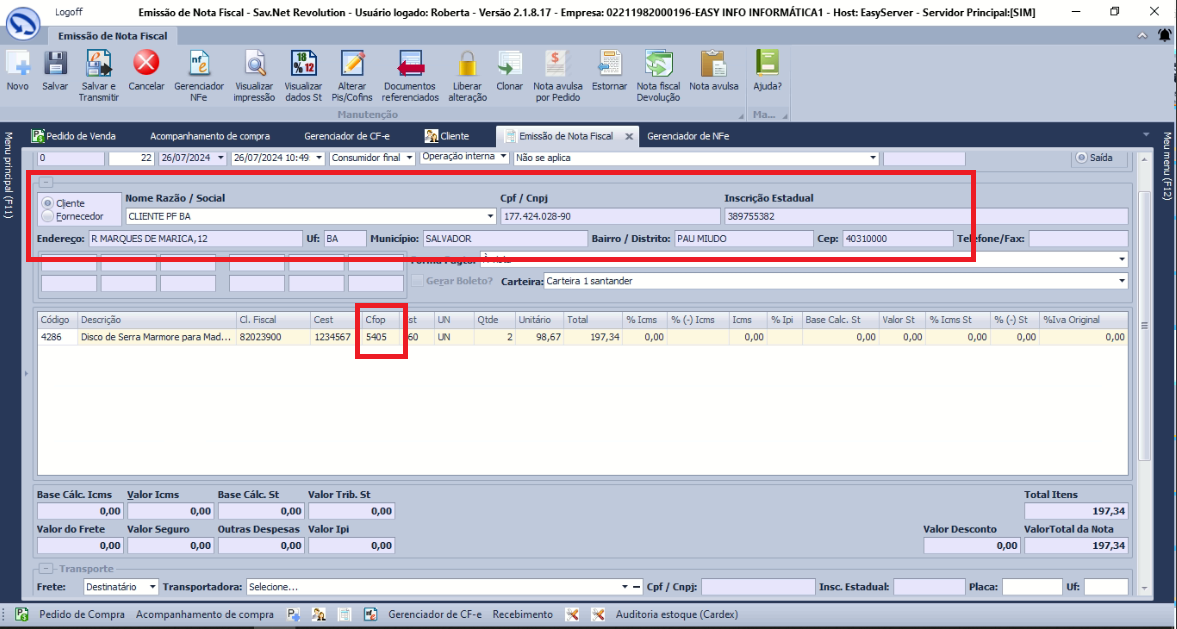Click the notification bell icon
Image resolution: width=1177 pixels, height=629 pixels.
click(x=1163, y=36)
